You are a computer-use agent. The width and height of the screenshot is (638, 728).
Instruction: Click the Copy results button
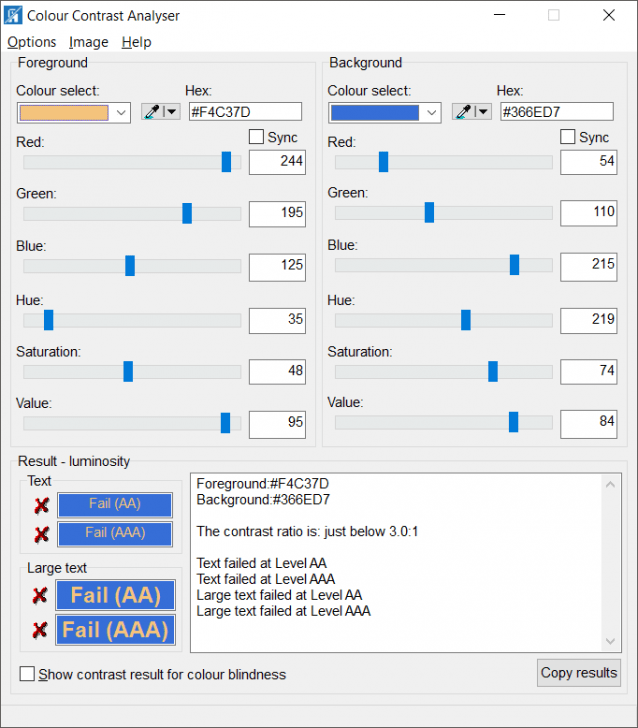tap(579, 673)
